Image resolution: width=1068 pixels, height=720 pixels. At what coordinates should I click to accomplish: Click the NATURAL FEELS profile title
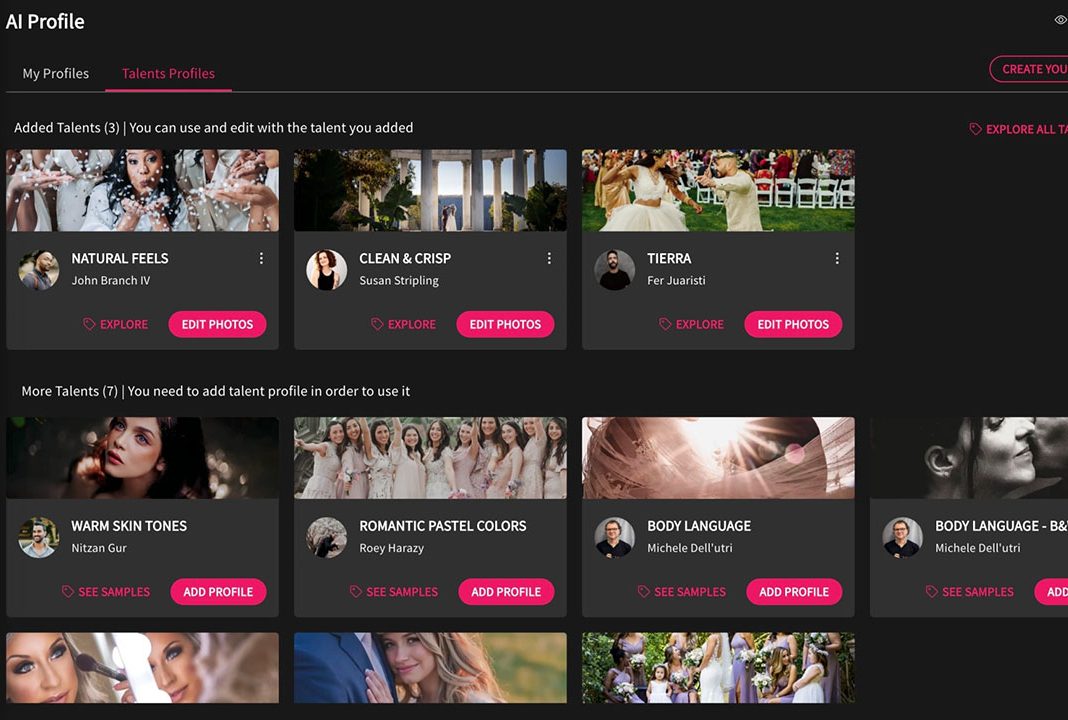[x=120, y=258]
